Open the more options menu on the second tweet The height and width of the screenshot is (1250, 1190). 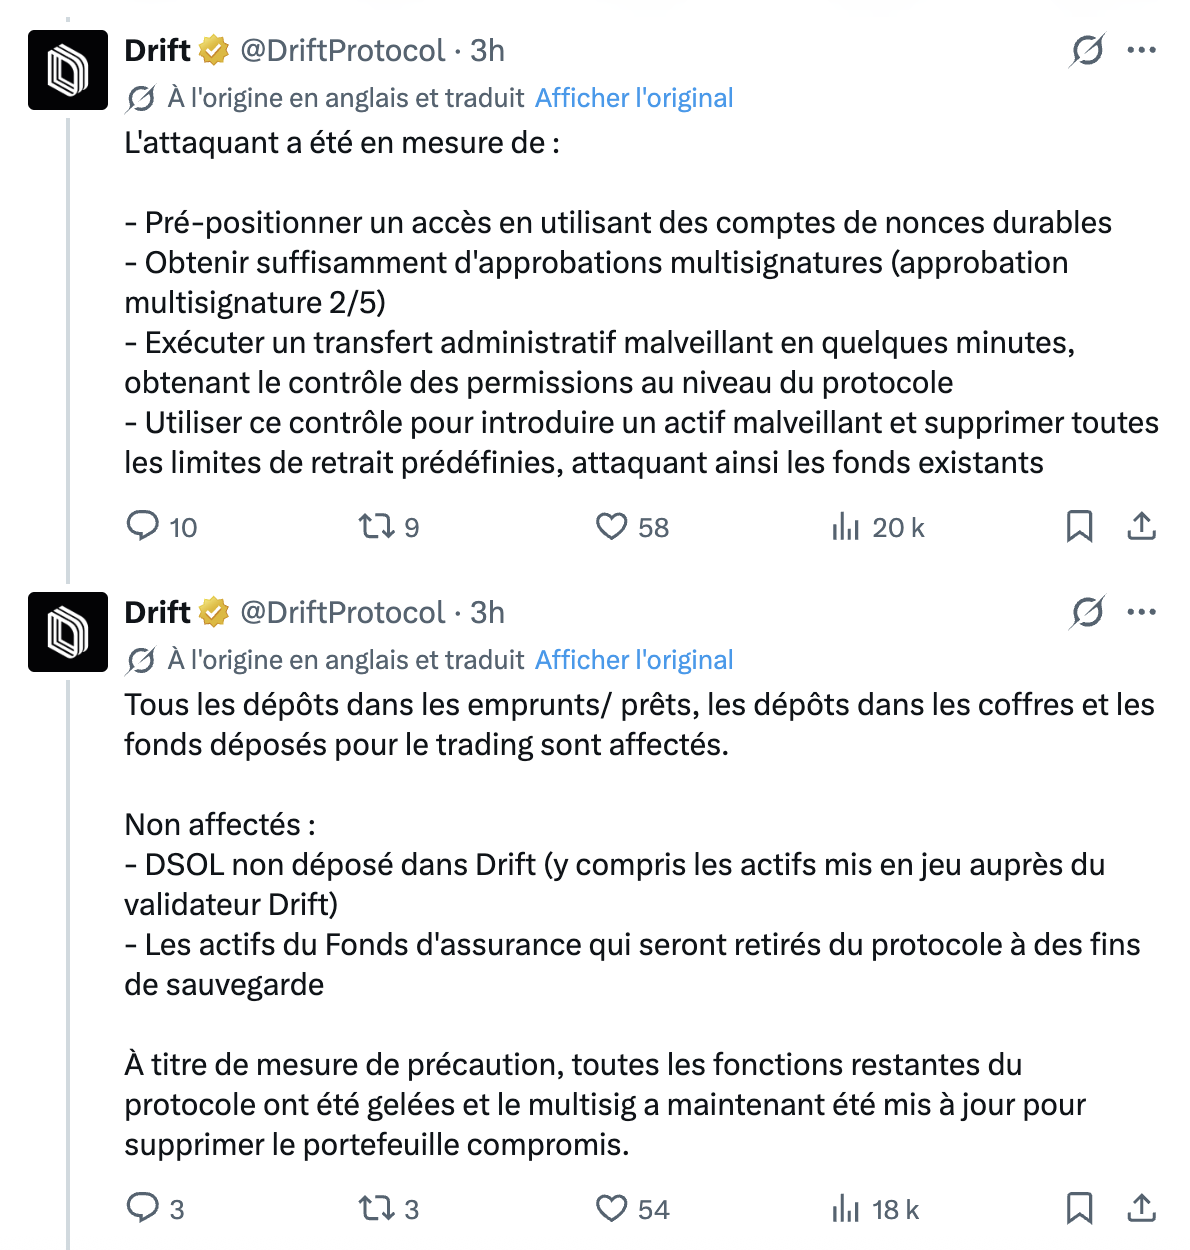pyautogui.click(x=1140, y=612)
